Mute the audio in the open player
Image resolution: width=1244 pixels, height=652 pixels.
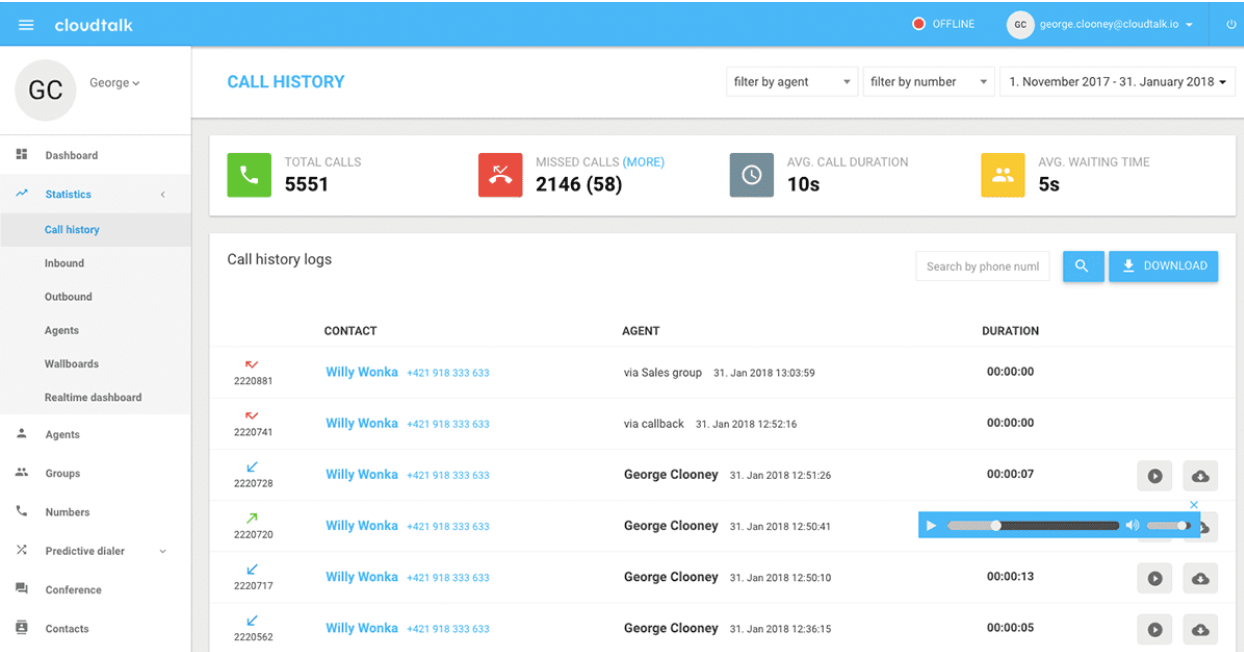coord(1133,525)
